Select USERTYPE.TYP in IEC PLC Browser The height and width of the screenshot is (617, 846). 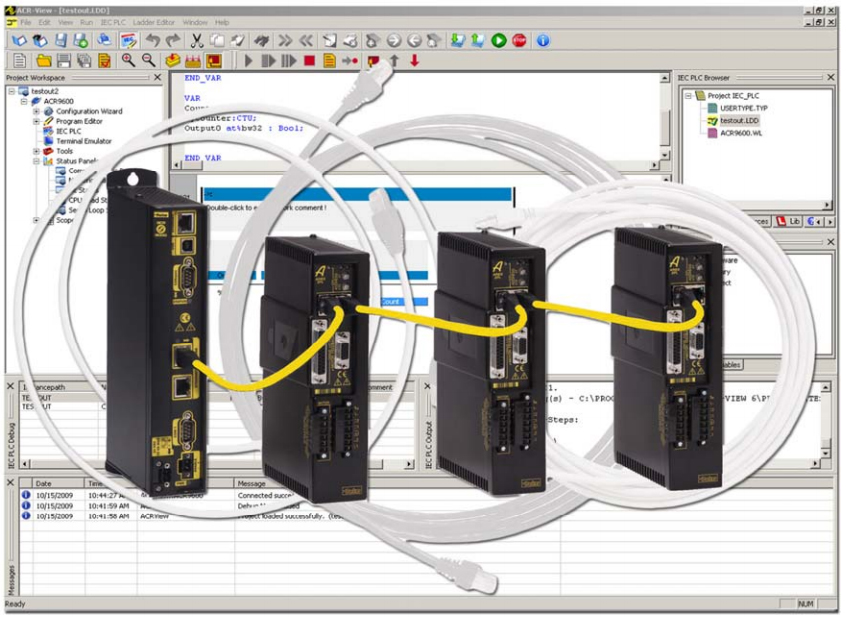[743, 108]
